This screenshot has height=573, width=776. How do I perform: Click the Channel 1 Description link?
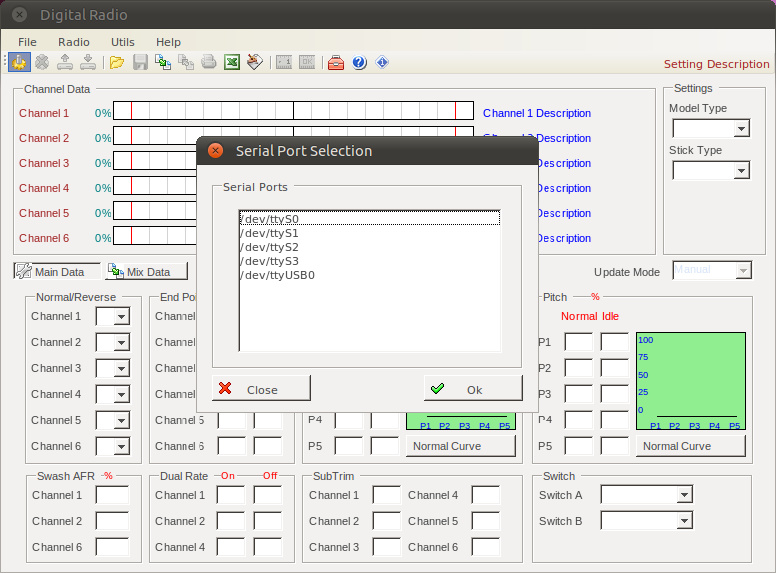click(536, 113)
